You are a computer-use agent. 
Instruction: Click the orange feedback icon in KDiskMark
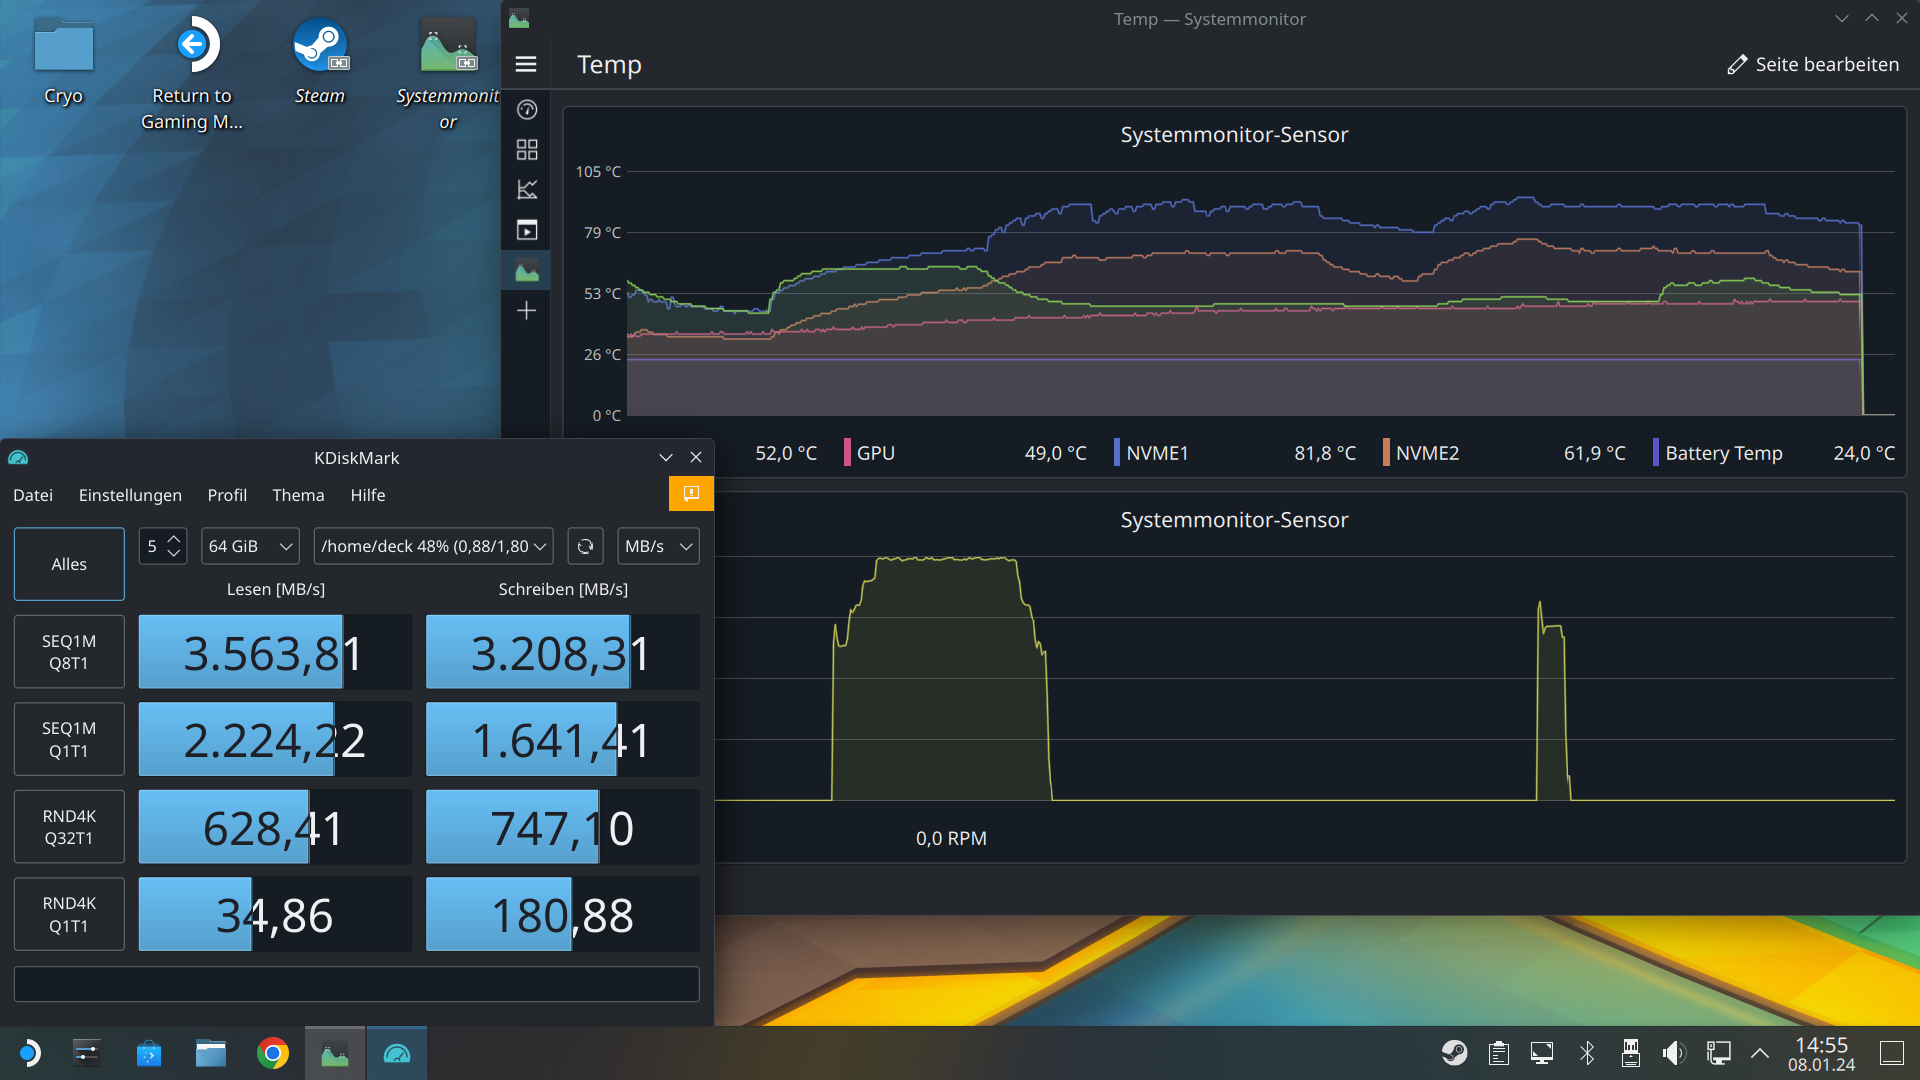(x=690, y=493)
